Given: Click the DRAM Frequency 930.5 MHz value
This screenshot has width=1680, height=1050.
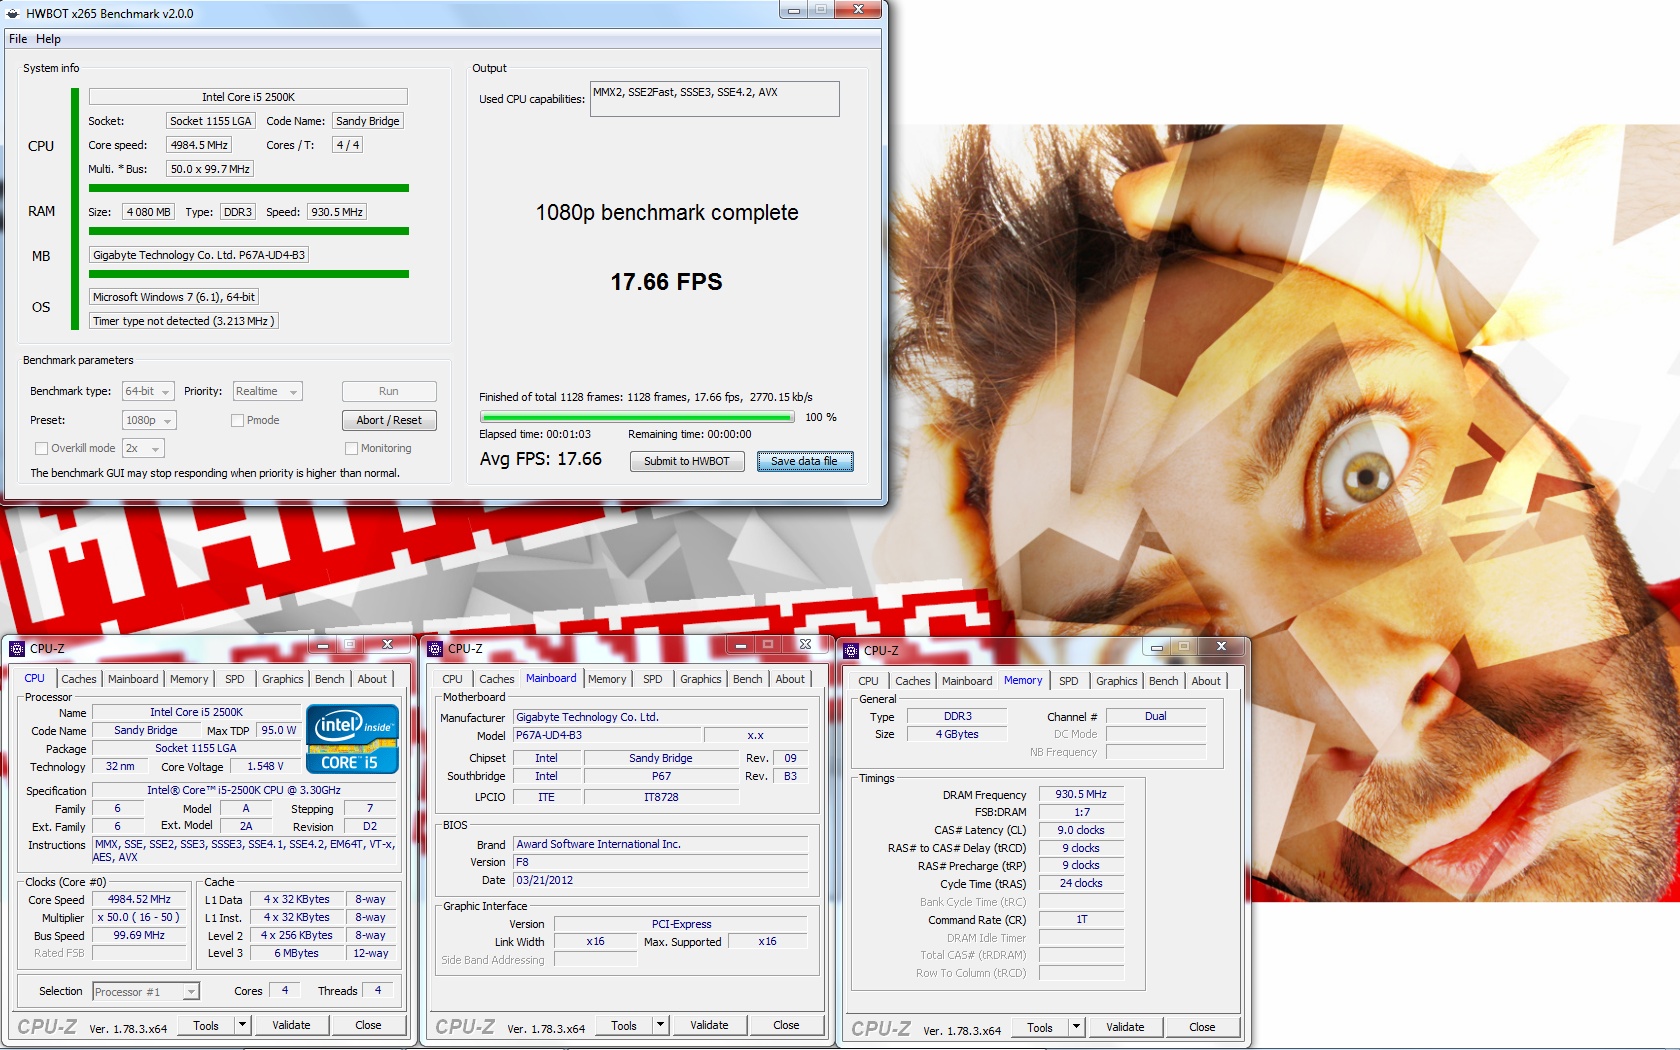Looking at the screenshot, I should [1081, 795].
